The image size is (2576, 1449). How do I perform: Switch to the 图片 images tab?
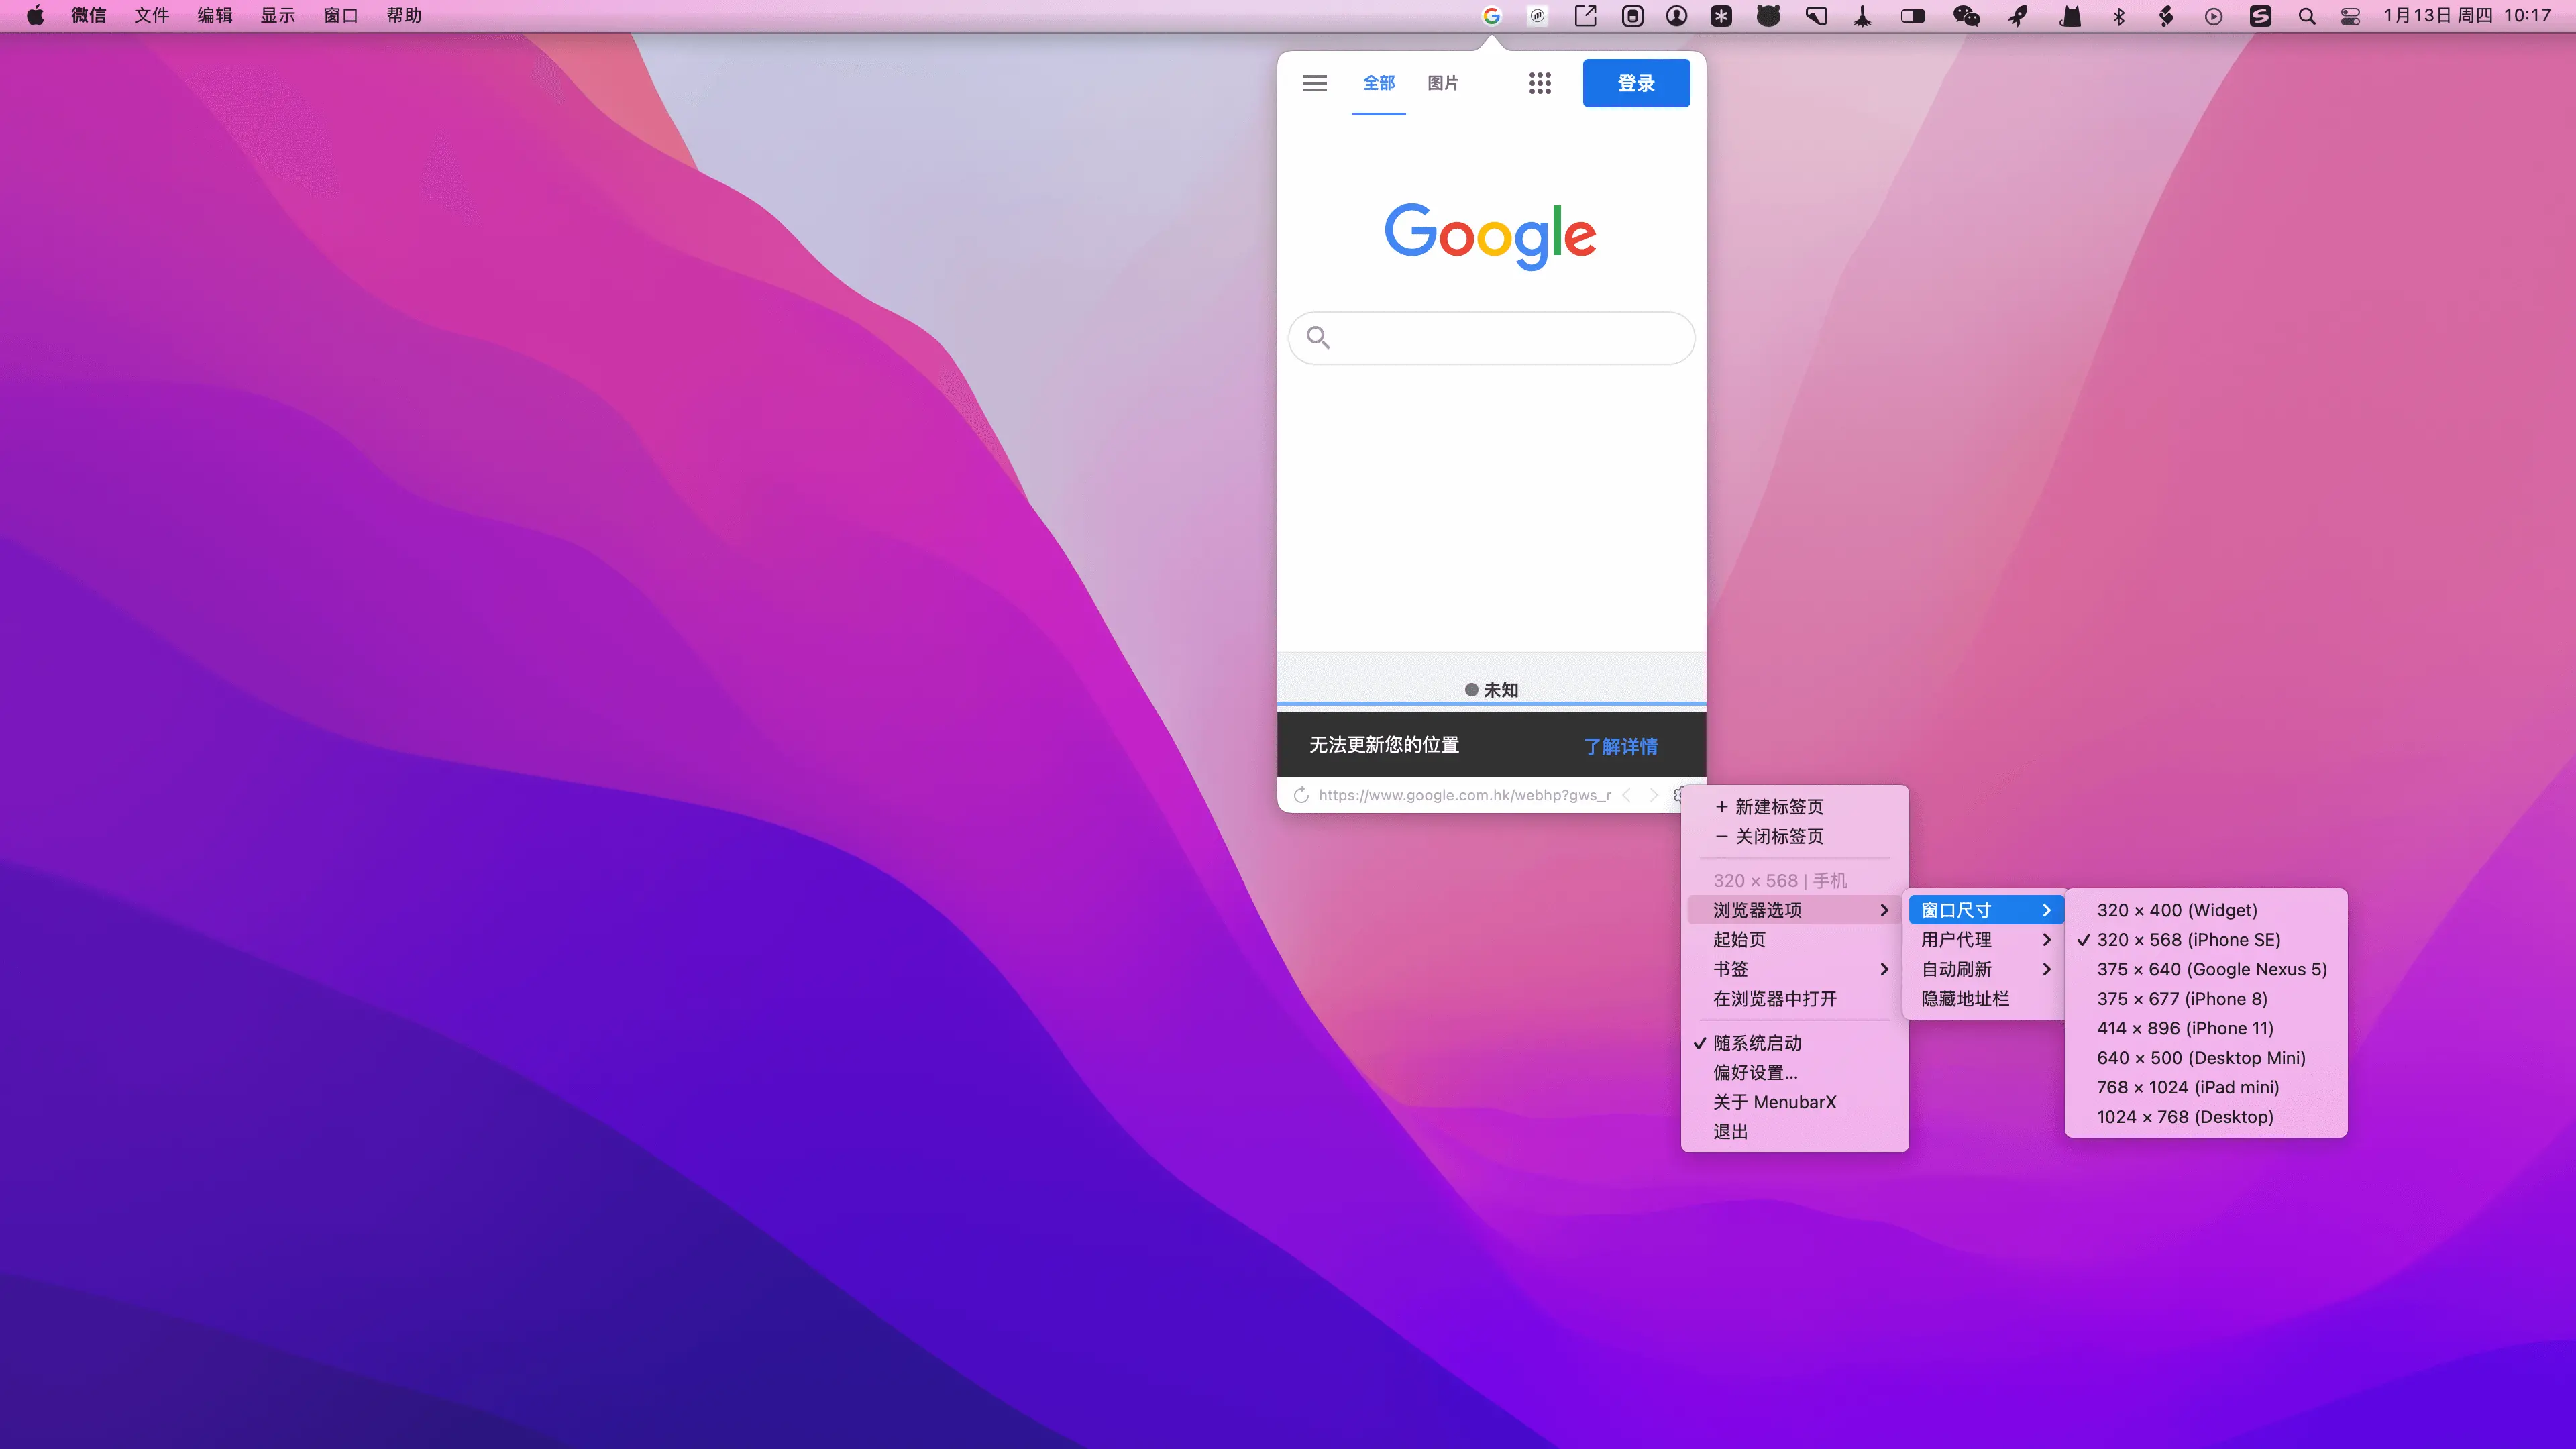click(x=1443, y=83)
